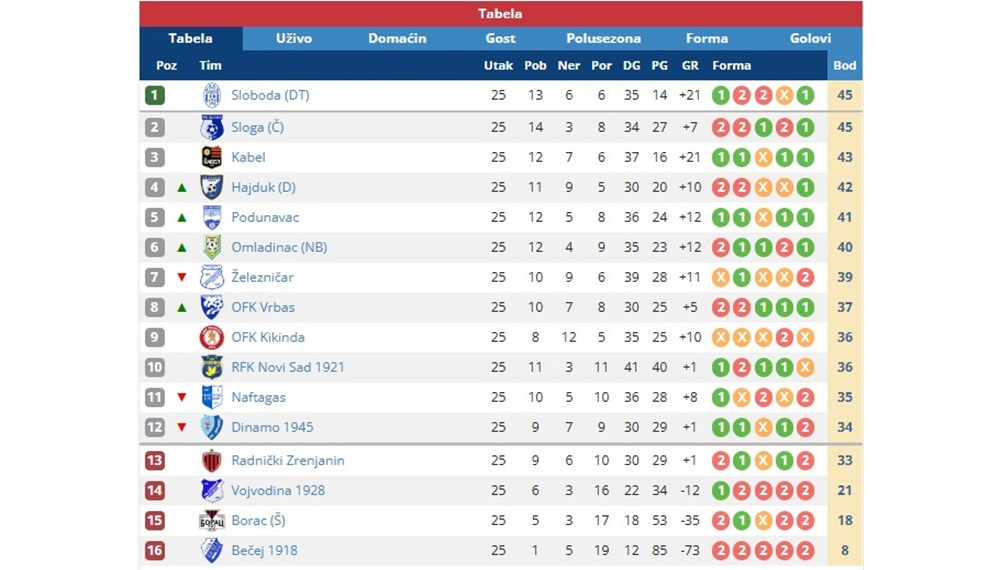Open the Domaćin tab
Image resolution: width=1000 pixels, height=570 pixels.
pos(397,38)
